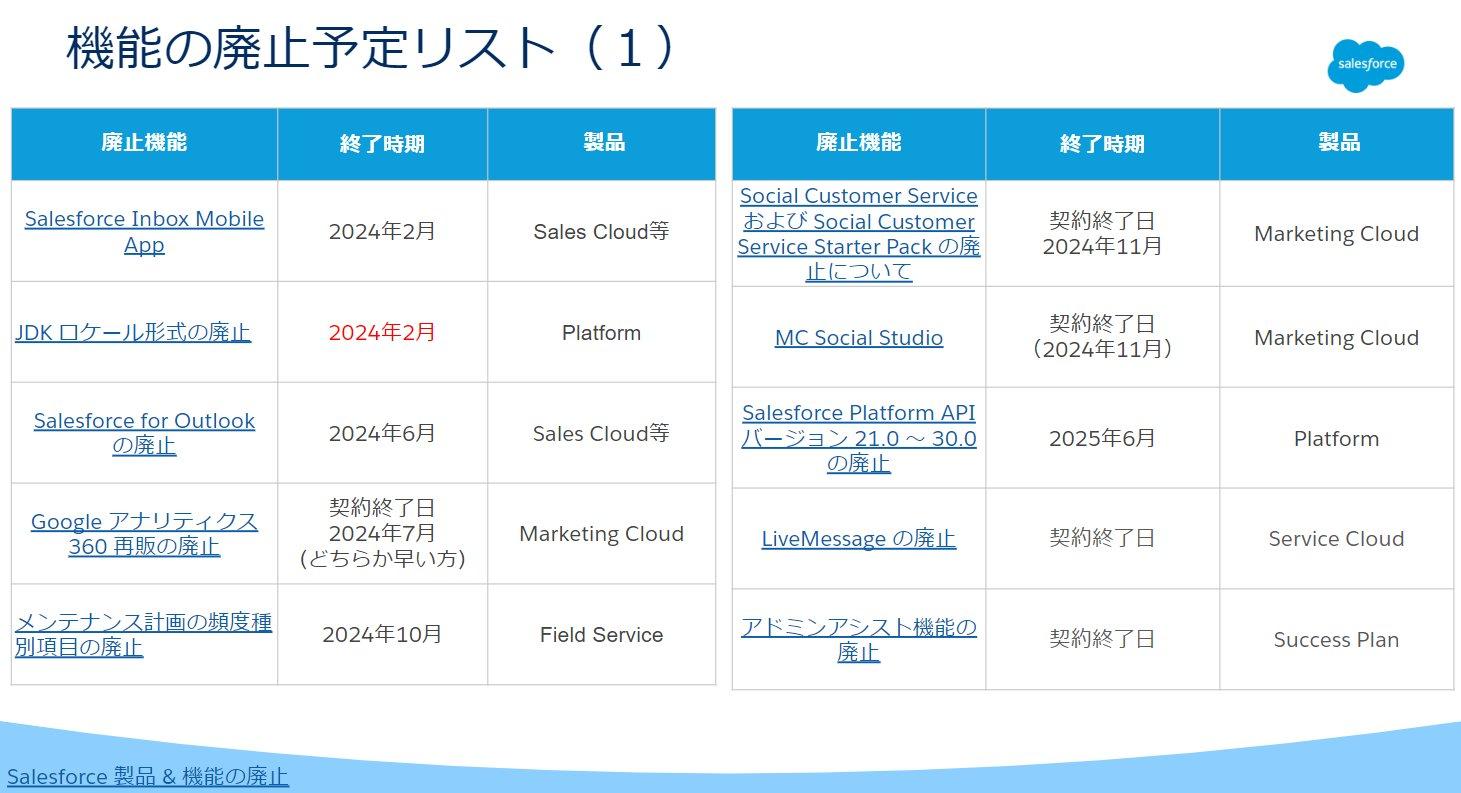Open the アドミンアシスト機能の廃止 link
Viewport: 1461px width, 793px height.
858,640
